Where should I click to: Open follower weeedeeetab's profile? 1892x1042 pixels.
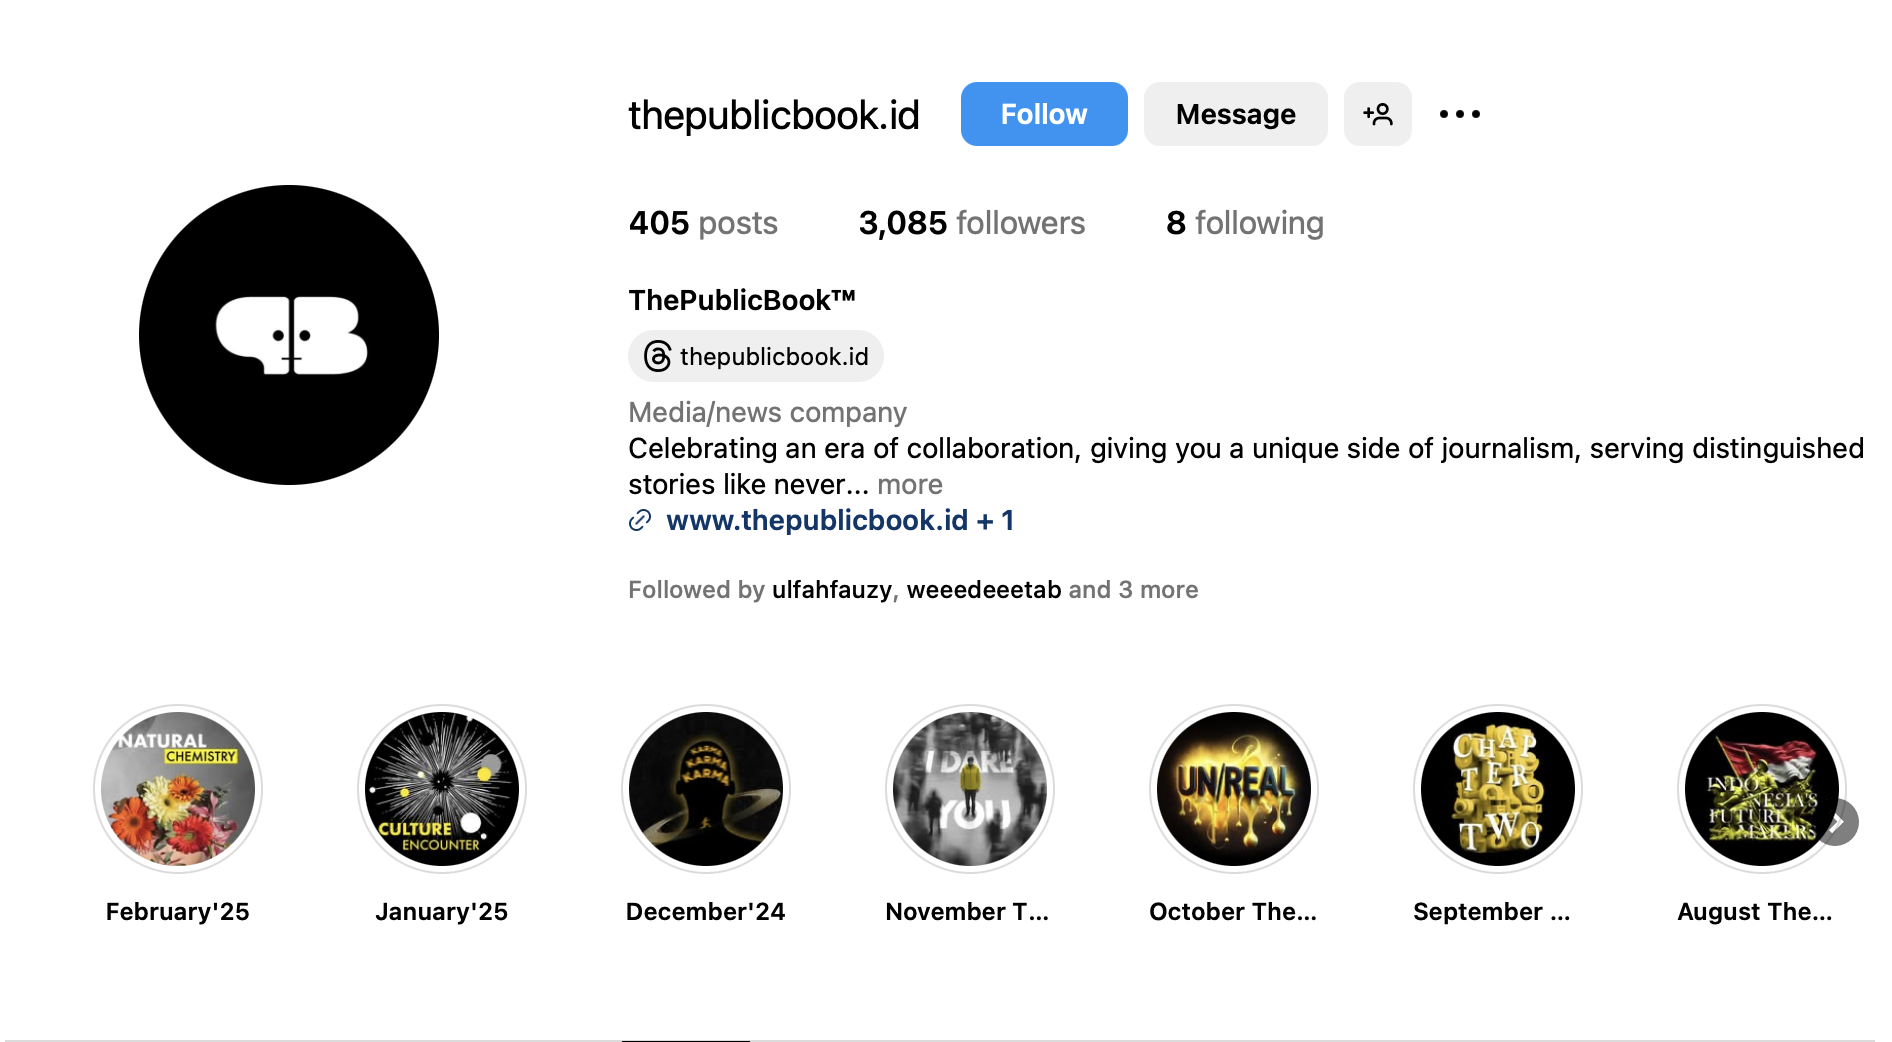983,590
